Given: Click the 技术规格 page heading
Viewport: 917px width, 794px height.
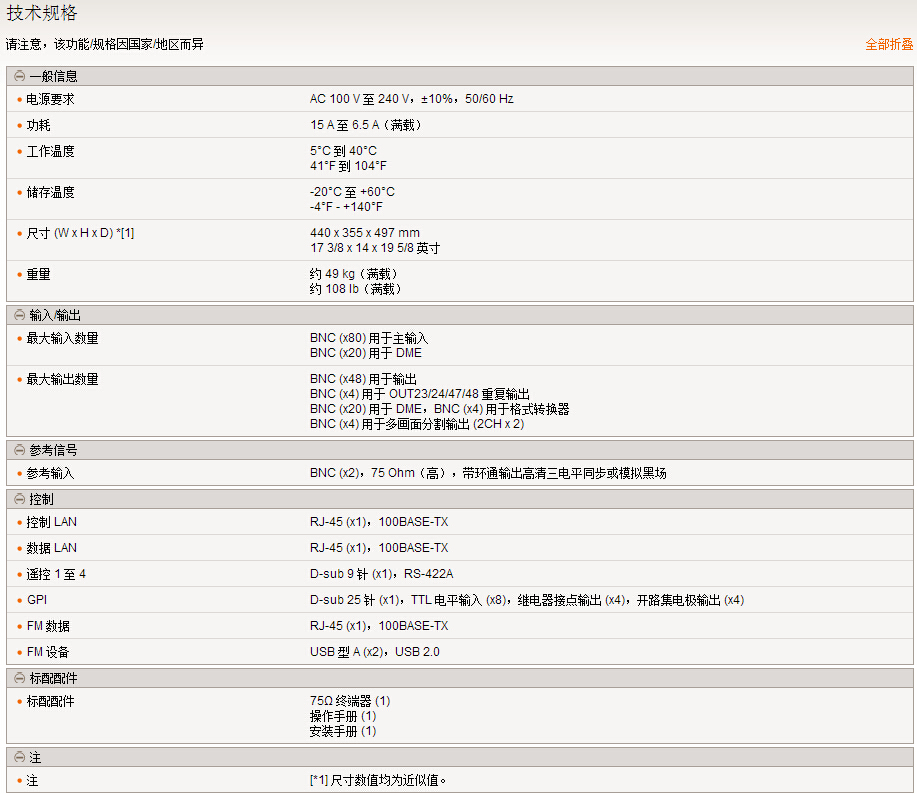Looking at the screenshot, I should [x=42, y=14].
